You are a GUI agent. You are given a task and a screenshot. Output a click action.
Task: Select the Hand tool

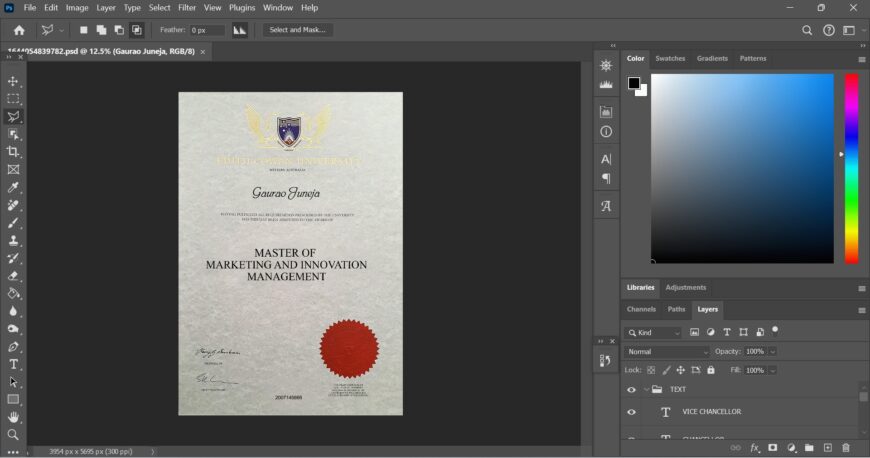point(13,417)
